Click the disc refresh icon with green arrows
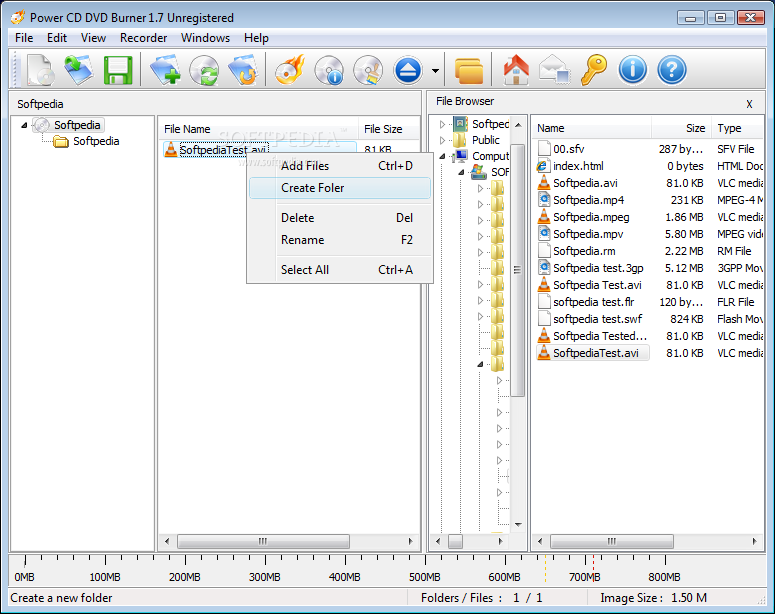Image resolution: width=775 pixels, height=614 pixels. (204, 70)
